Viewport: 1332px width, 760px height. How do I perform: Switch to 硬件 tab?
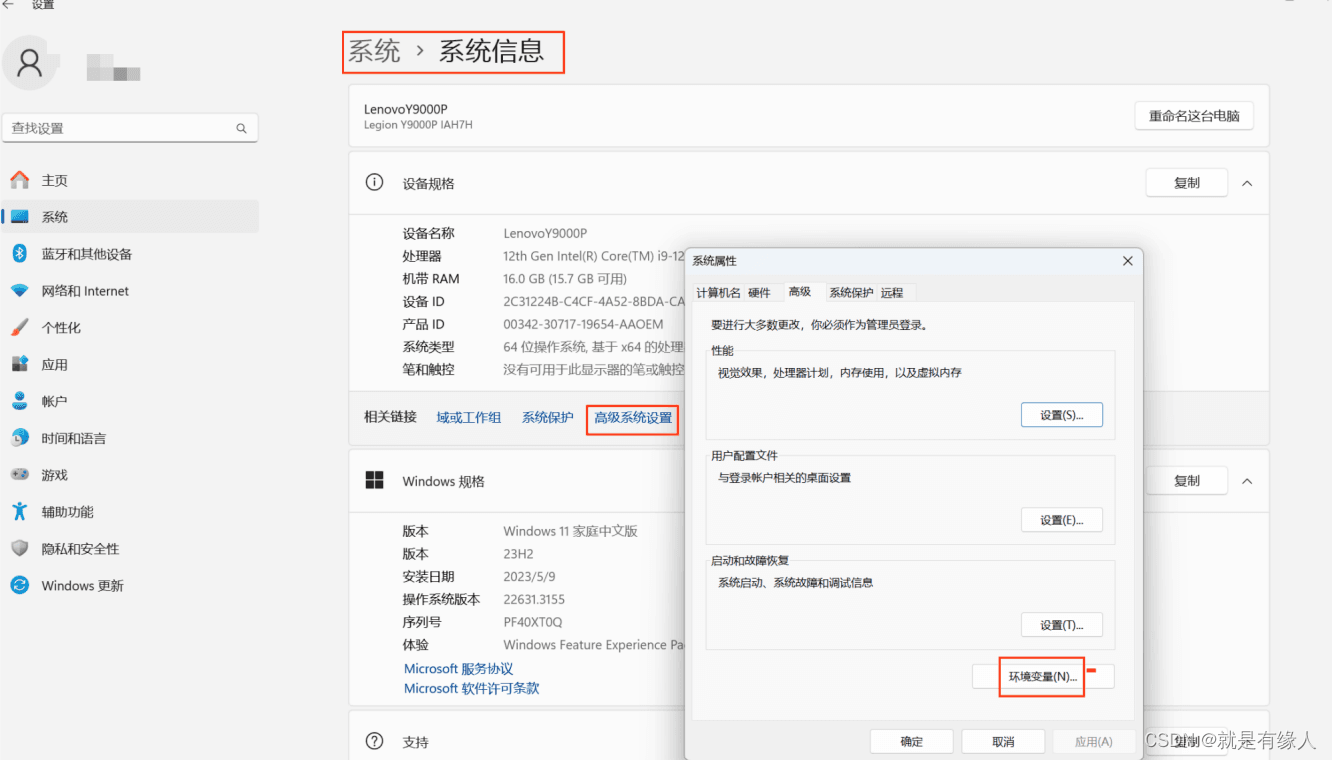point(759,292)
